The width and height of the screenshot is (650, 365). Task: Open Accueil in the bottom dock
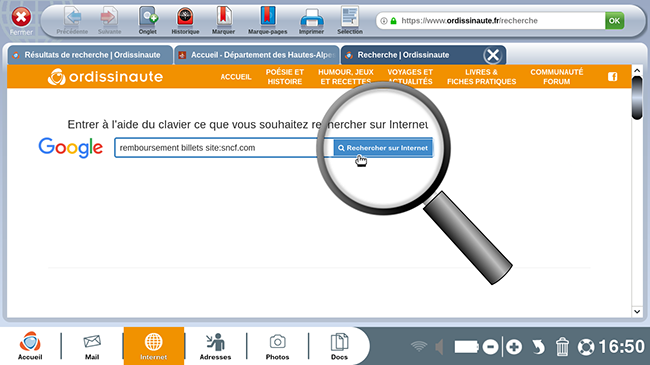click(30, 346)
